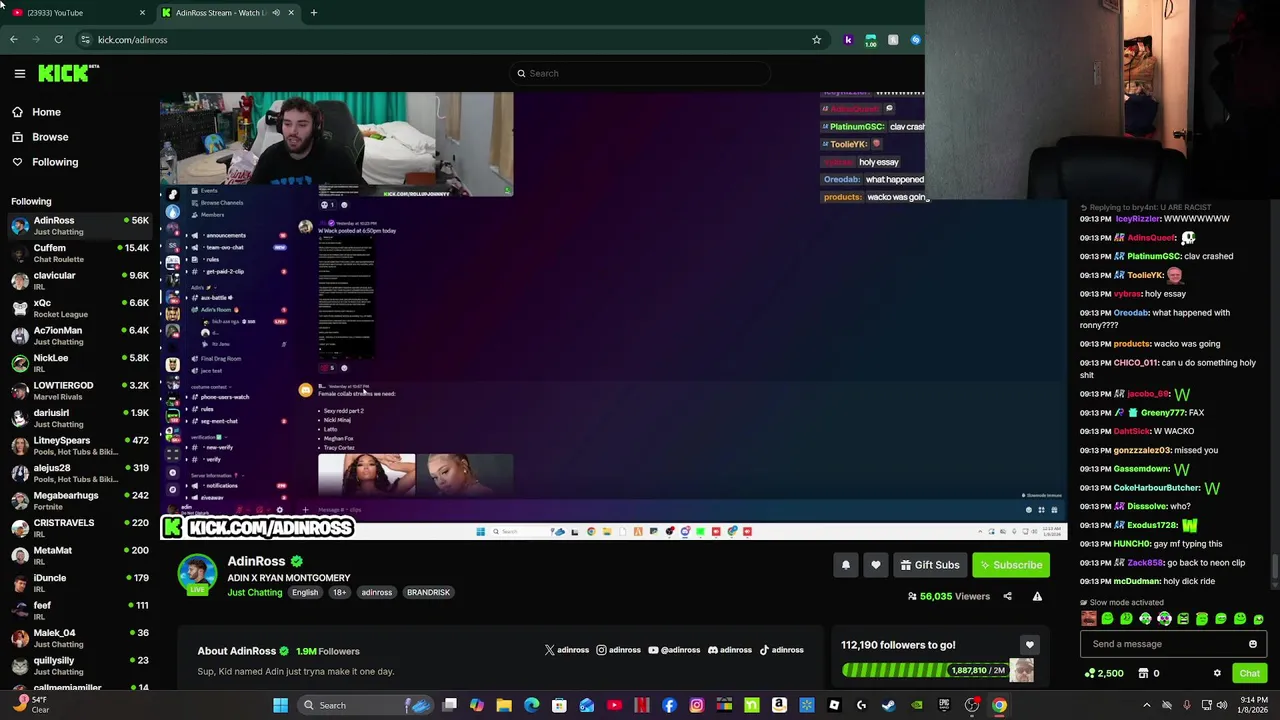Open xQc channel in following list
This screenshot has height=720, width=1280.
click(80, 308)
